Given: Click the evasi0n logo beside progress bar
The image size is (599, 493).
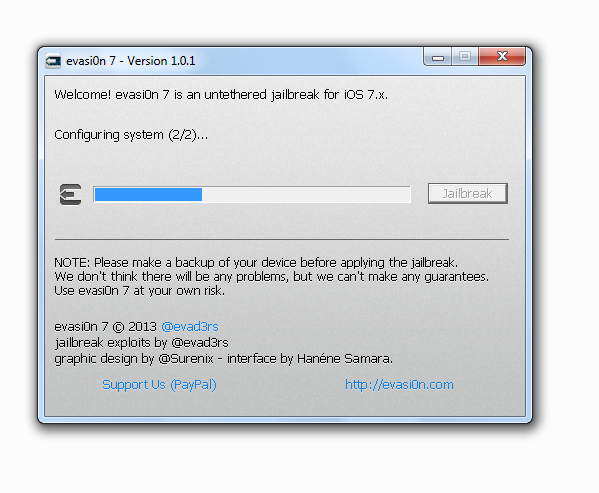Looking at the screenshot, I should (71, 194).
